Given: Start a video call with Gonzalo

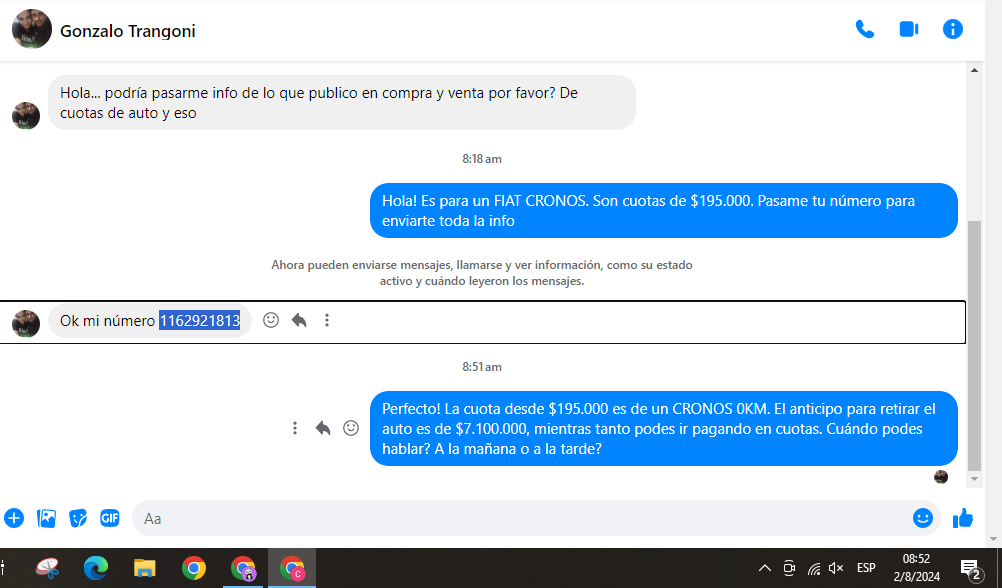Looking at the screenshot, I should [x=908, y=30].
